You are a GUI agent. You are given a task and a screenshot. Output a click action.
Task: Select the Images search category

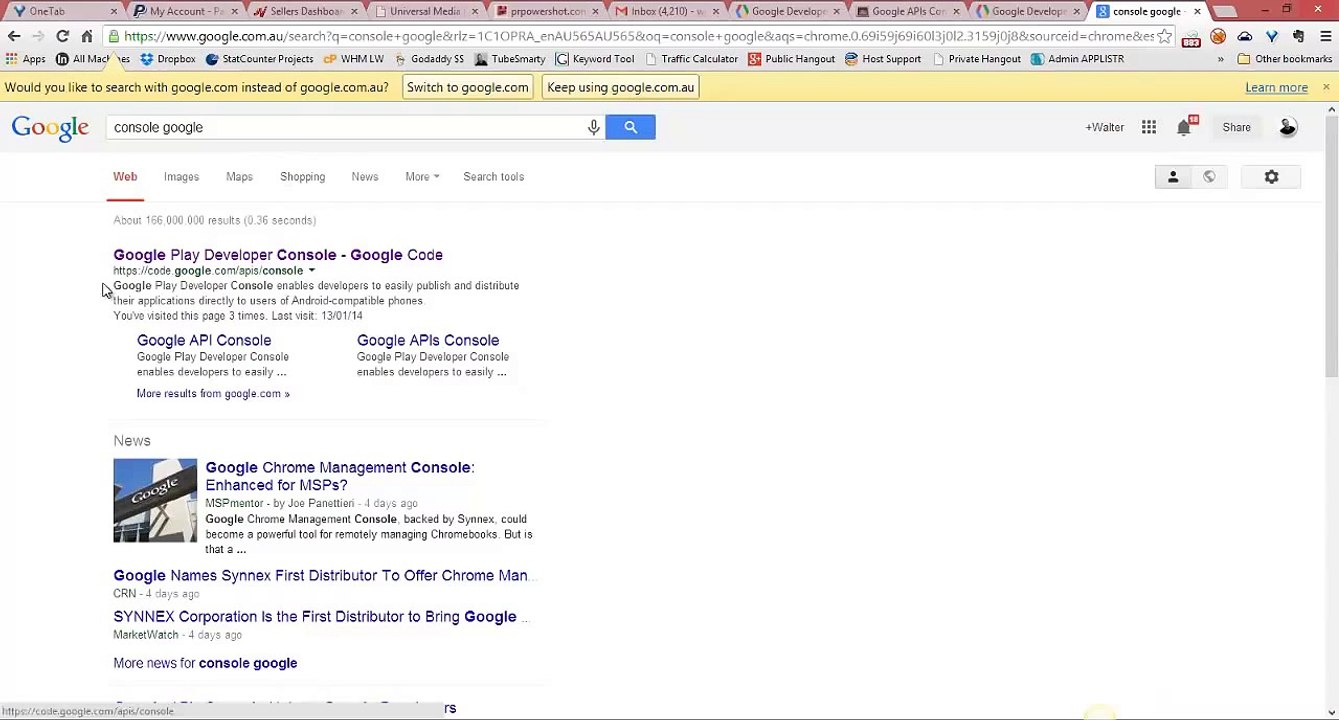click(x=181, y=177)
